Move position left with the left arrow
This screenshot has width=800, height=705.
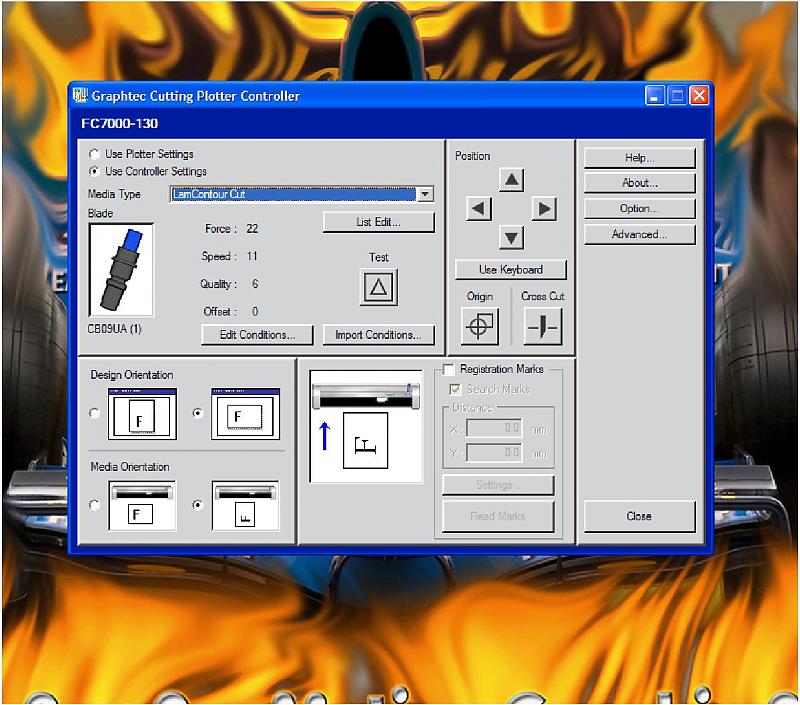(479, 208)
